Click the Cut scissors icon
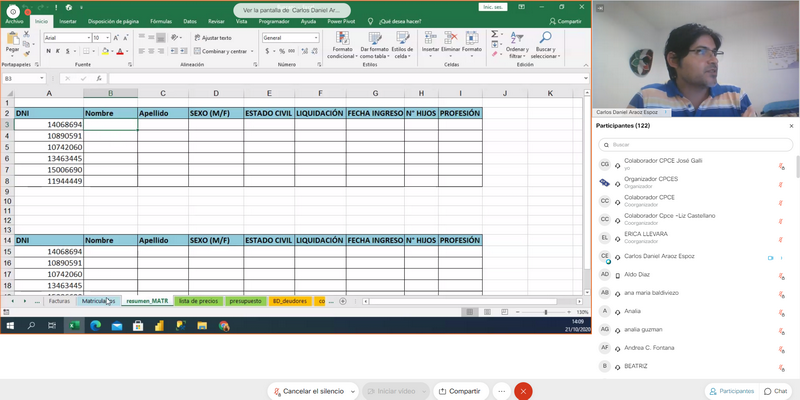This screenshot has height=400, width=800. pyautogui.click(x=27, y=34)
